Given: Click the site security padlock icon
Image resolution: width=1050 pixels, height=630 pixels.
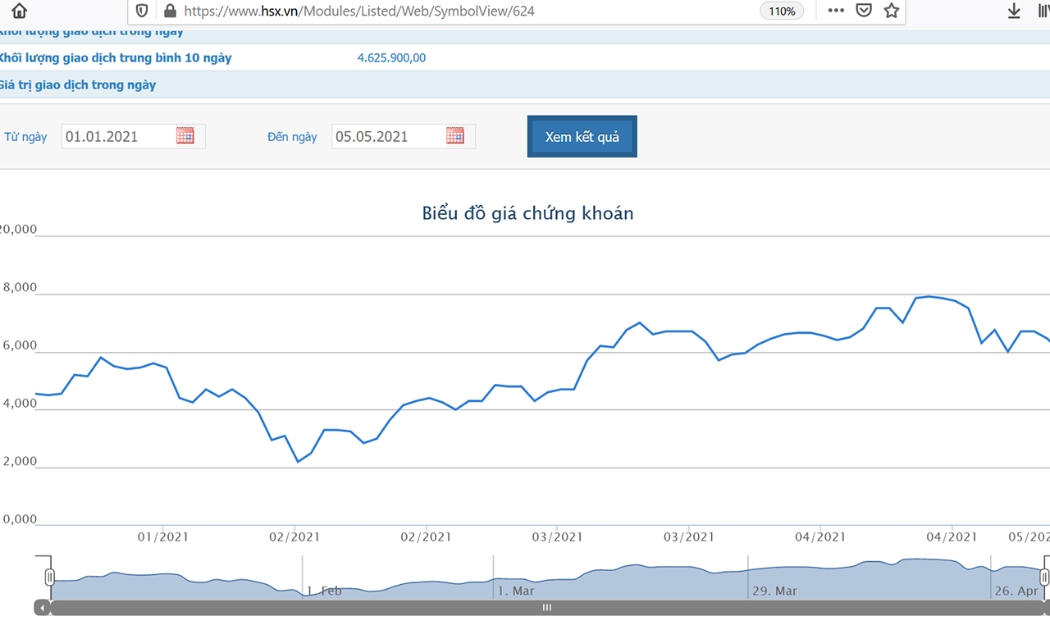Looking at the screenshot, I should click(170, 11).
